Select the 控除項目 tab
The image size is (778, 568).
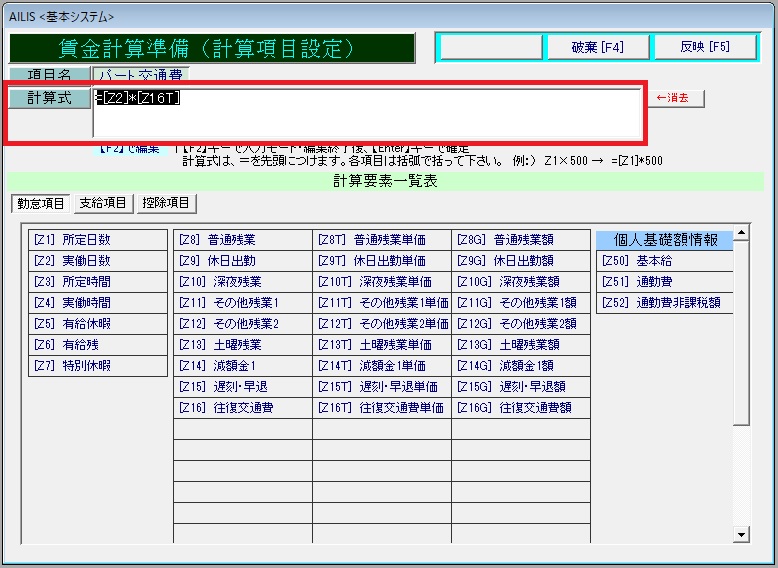[x=167, y=204]
